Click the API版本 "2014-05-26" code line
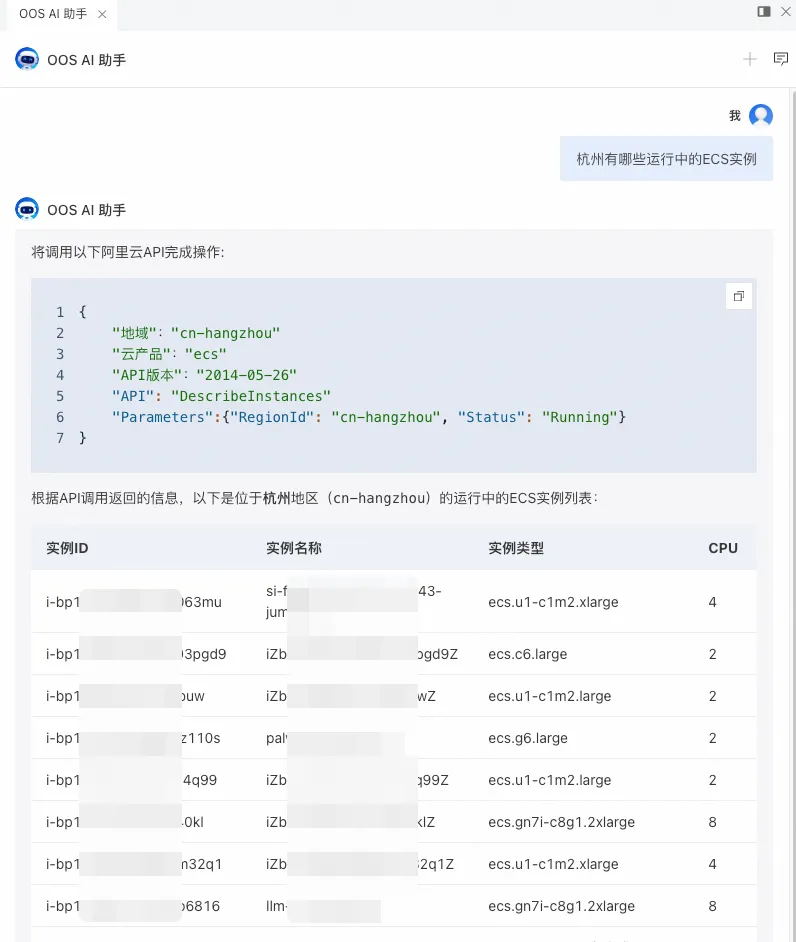The width and height of the screenshot is (796, 942). [x=204, y=375]
